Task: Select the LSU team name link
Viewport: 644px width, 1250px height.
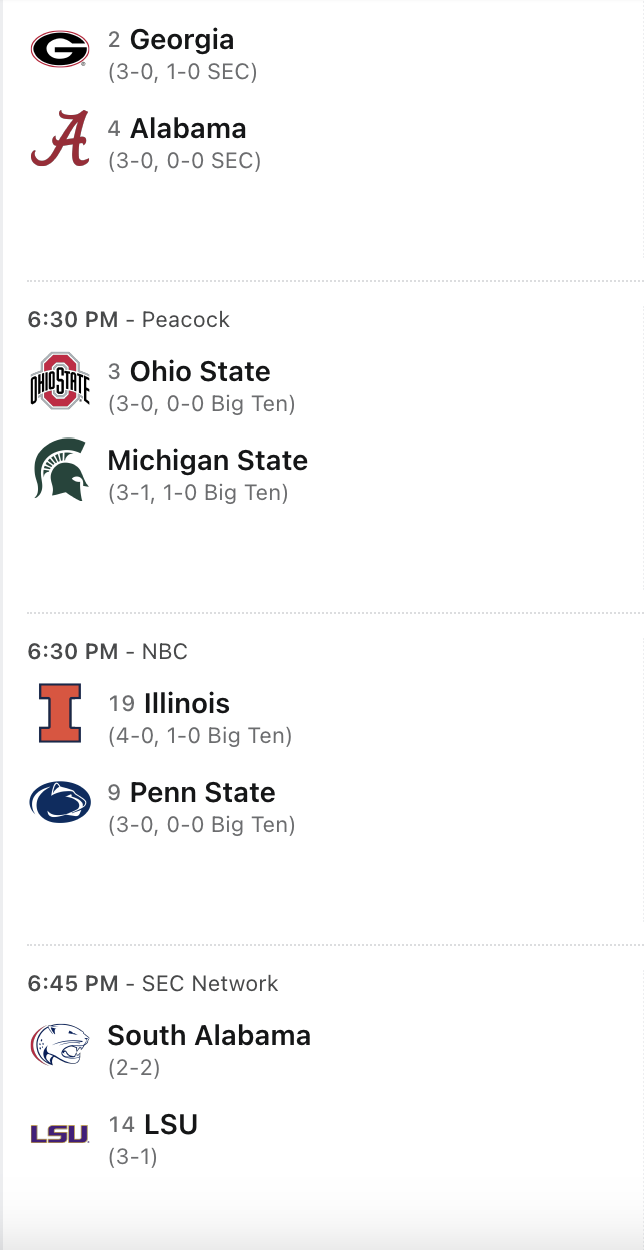Action: tap(171, 1125)
